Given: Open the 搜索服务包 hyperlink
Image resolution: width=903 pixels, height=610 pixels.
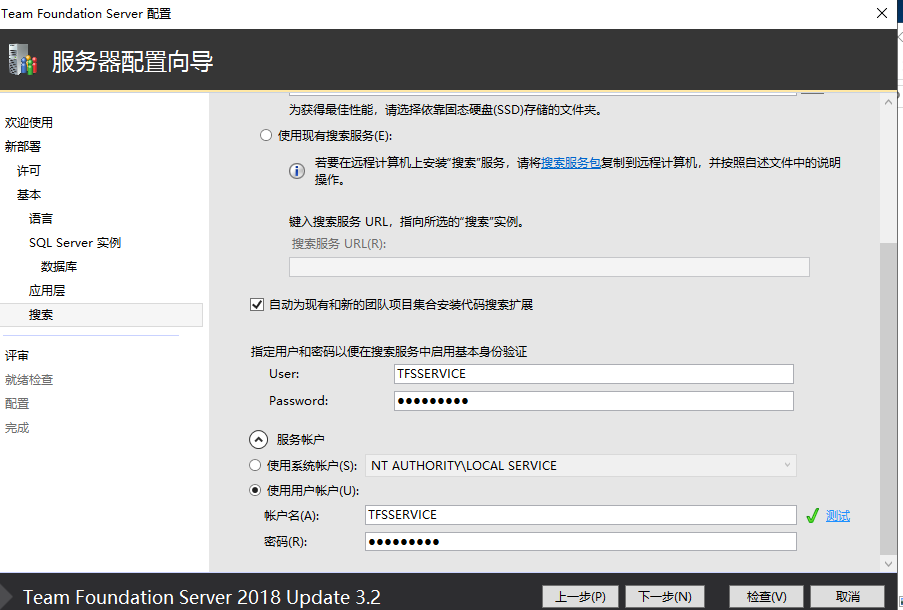Looking at the screenshot, I should pyautogui.click(x=571, y=163).
